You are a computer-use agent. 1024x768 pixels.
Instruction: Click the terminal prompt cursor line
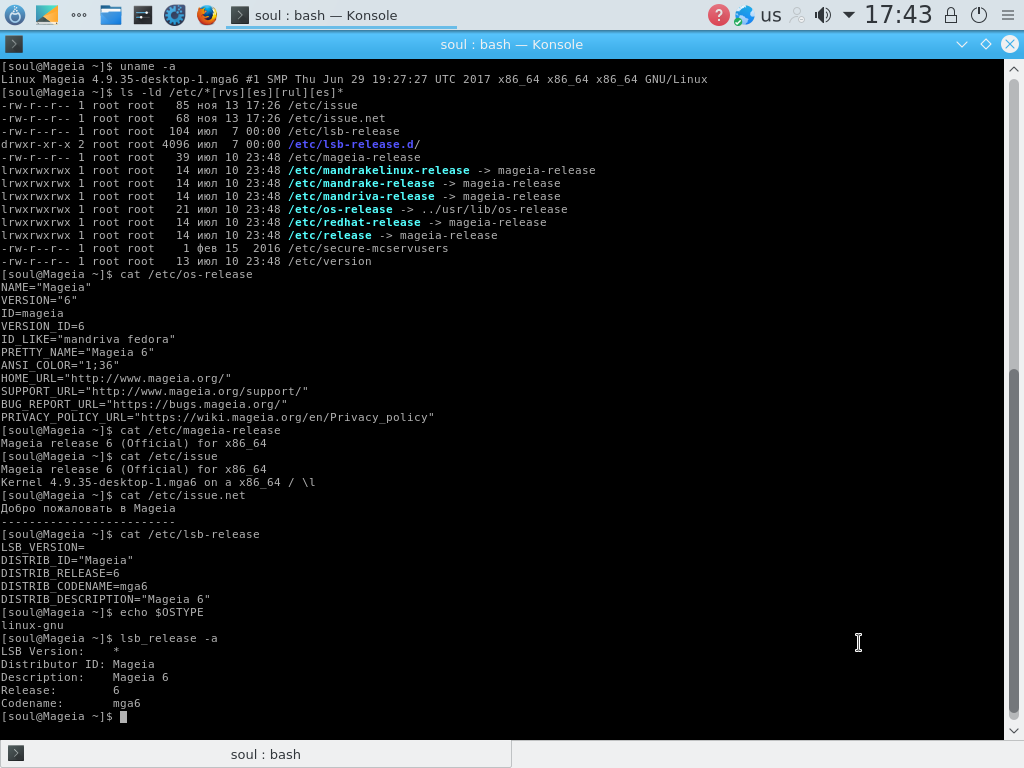pyautogui.click(x=64, y=716)
